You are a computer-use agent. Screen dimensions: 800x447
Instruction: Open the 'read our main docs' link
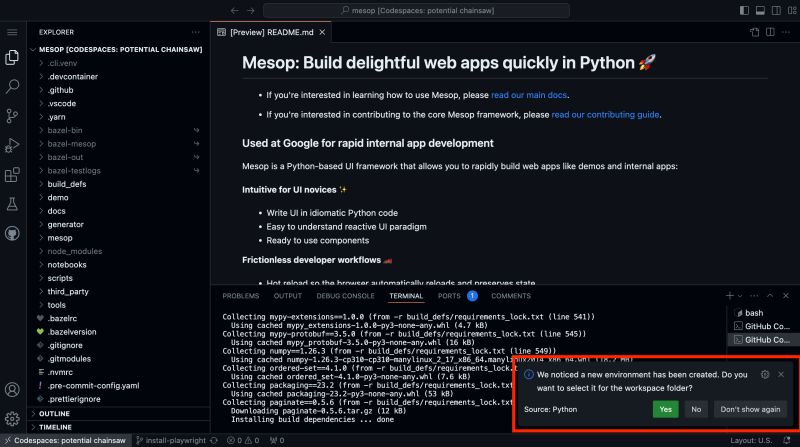pyautogui.click(x=529, y=95)
